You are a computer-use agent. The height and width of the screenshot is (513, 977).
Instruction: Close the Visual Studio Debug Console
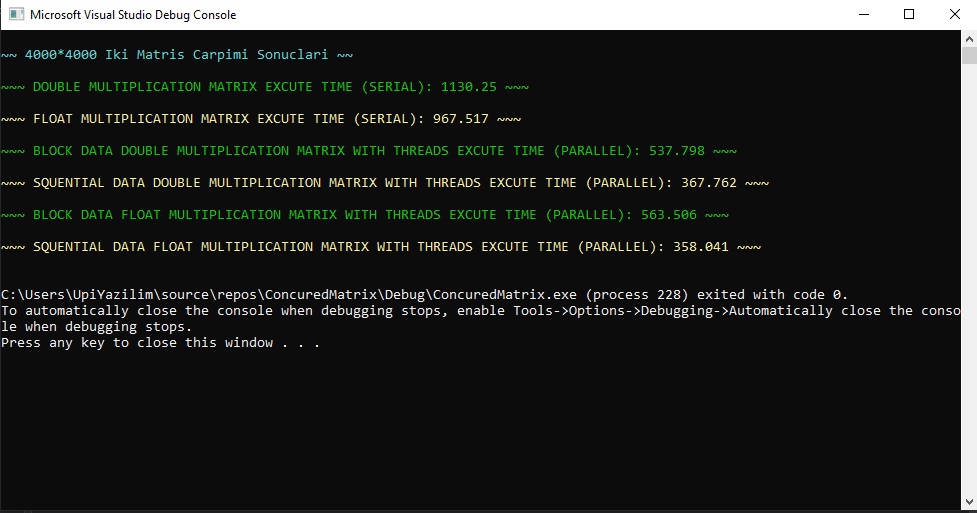coord(954,15)
